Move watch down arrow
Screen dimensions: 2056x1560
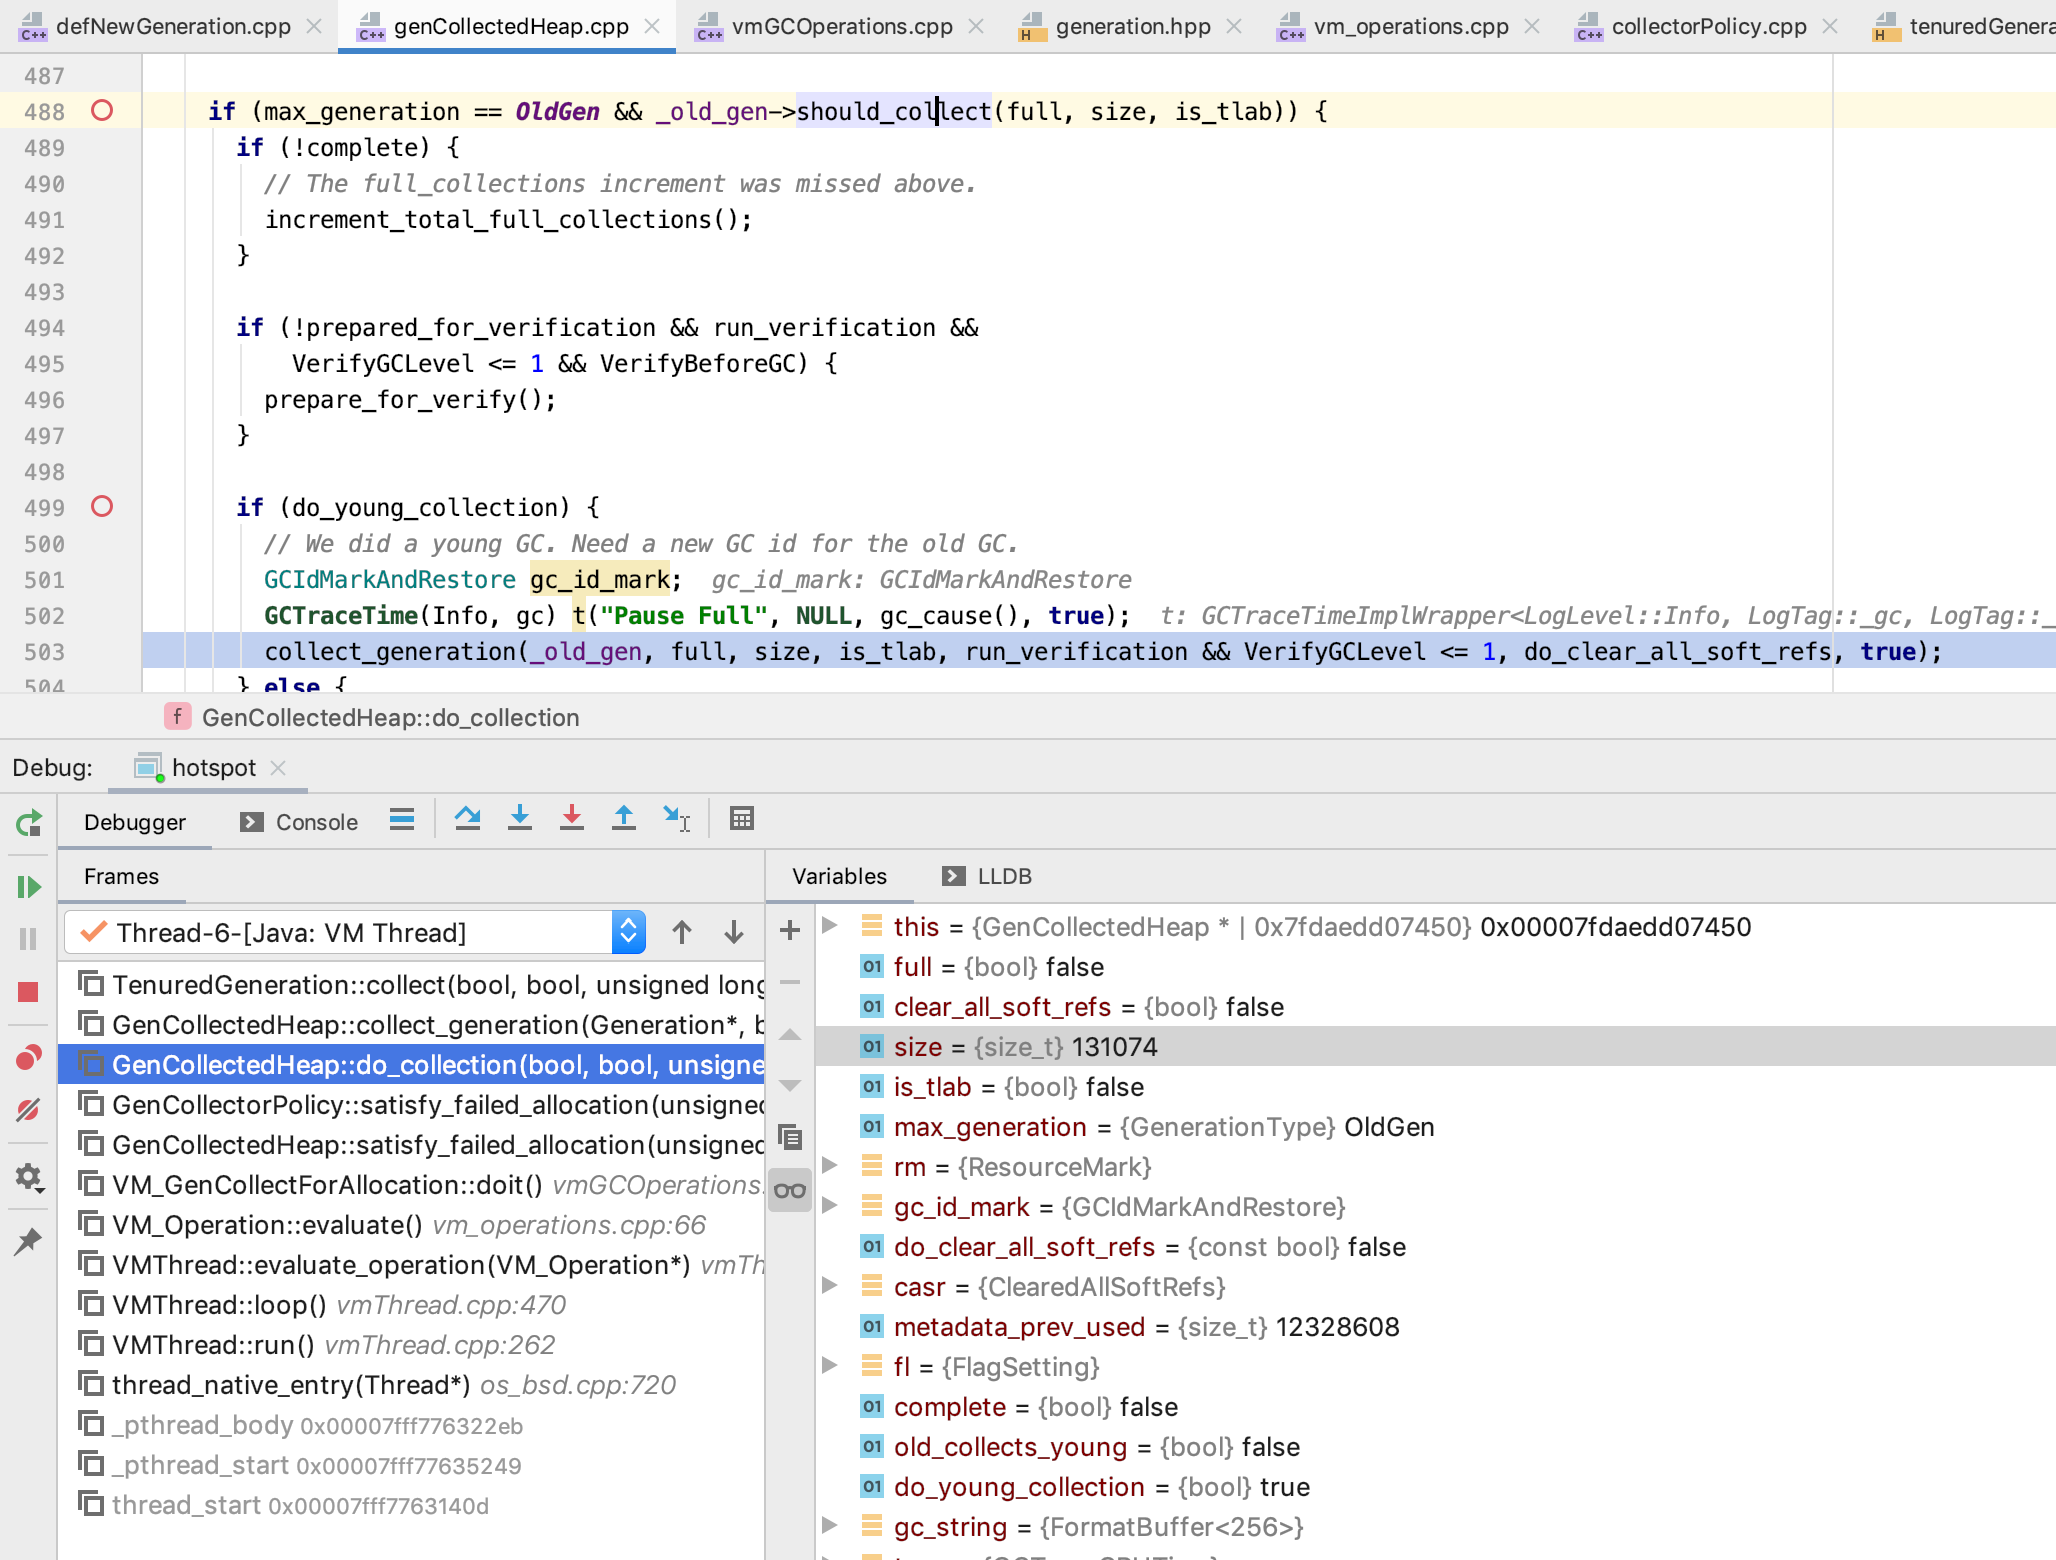coord(790,1085)
